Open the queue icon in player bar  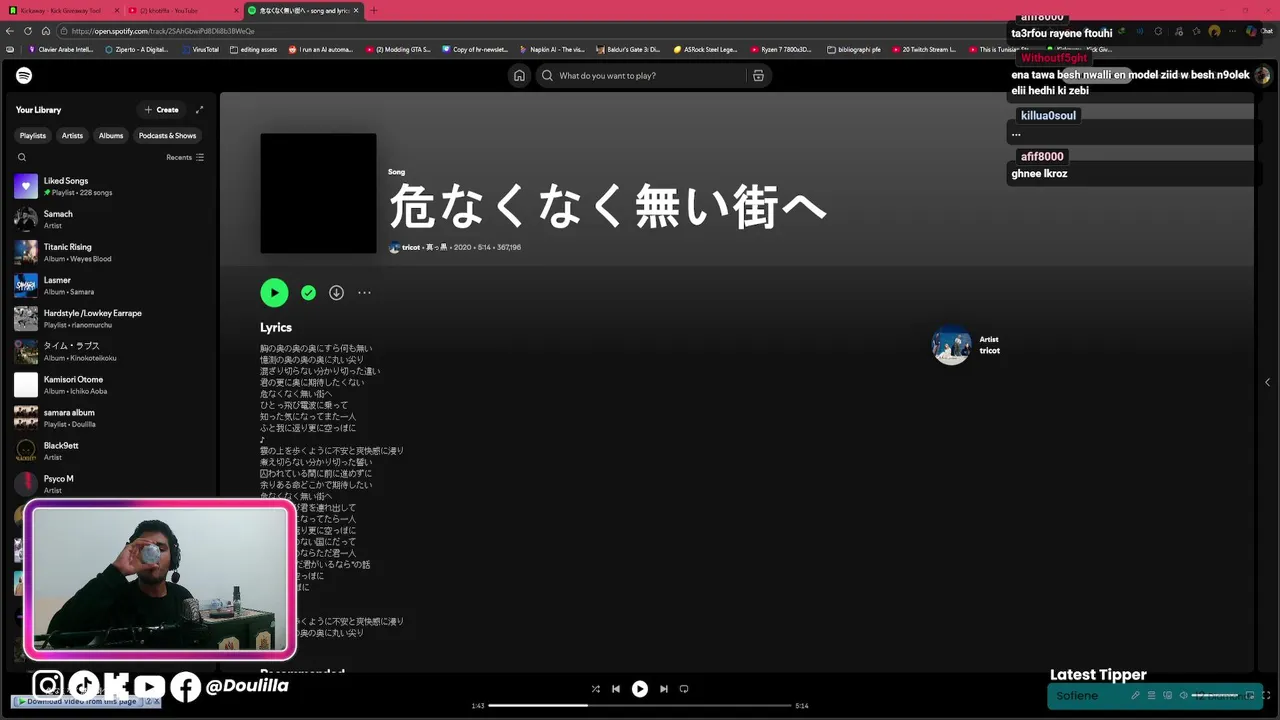(1151, 695)
